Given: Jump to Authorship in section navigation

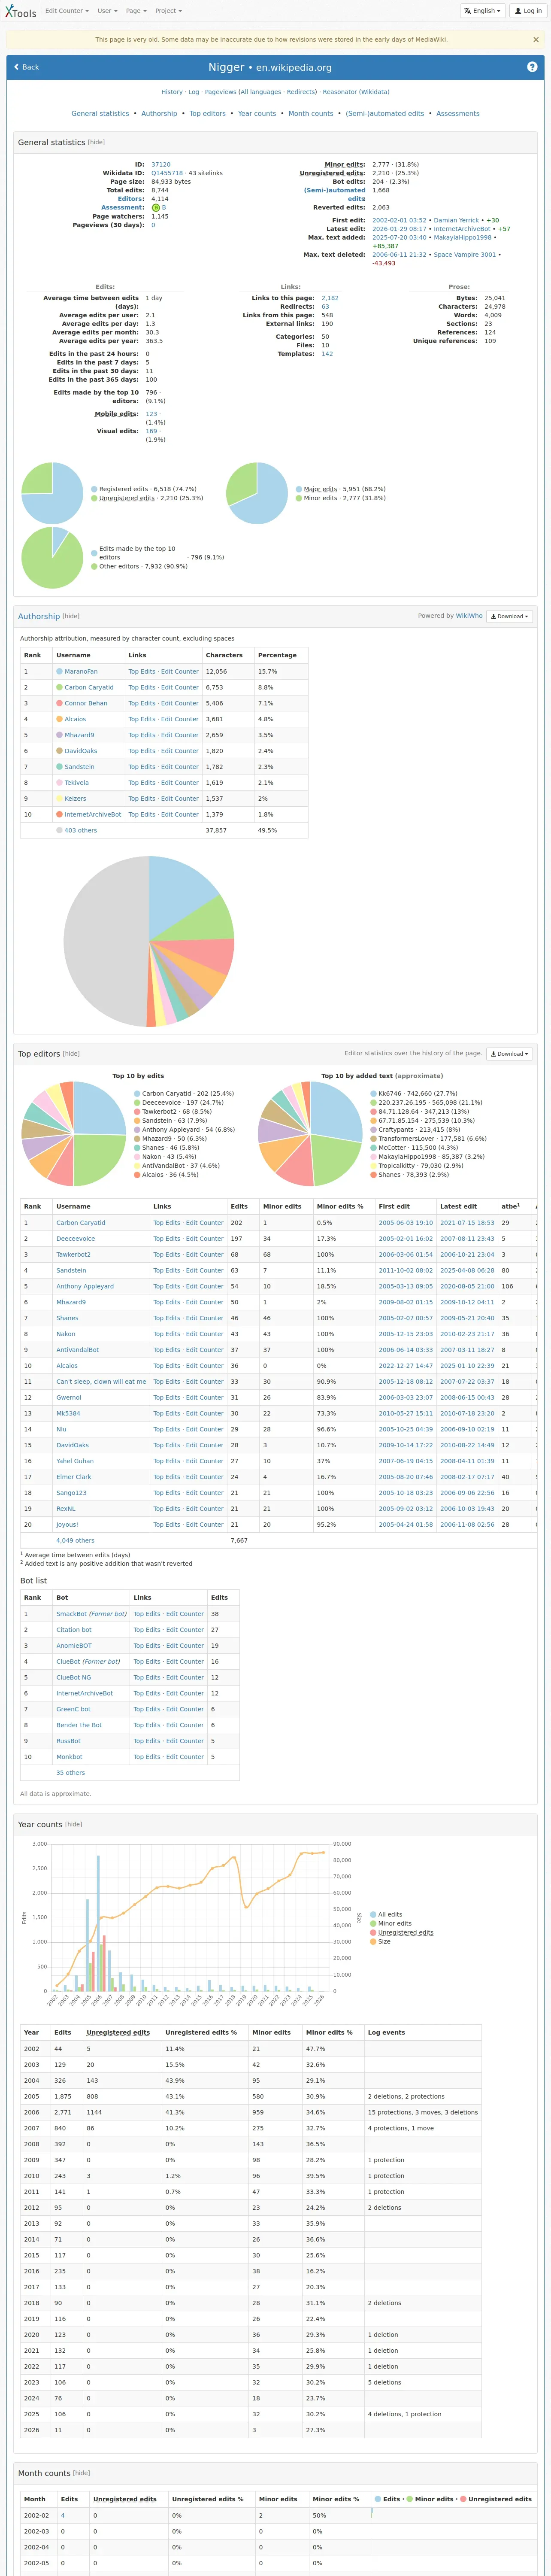Looking at the screenshot, I should point(159,114).
